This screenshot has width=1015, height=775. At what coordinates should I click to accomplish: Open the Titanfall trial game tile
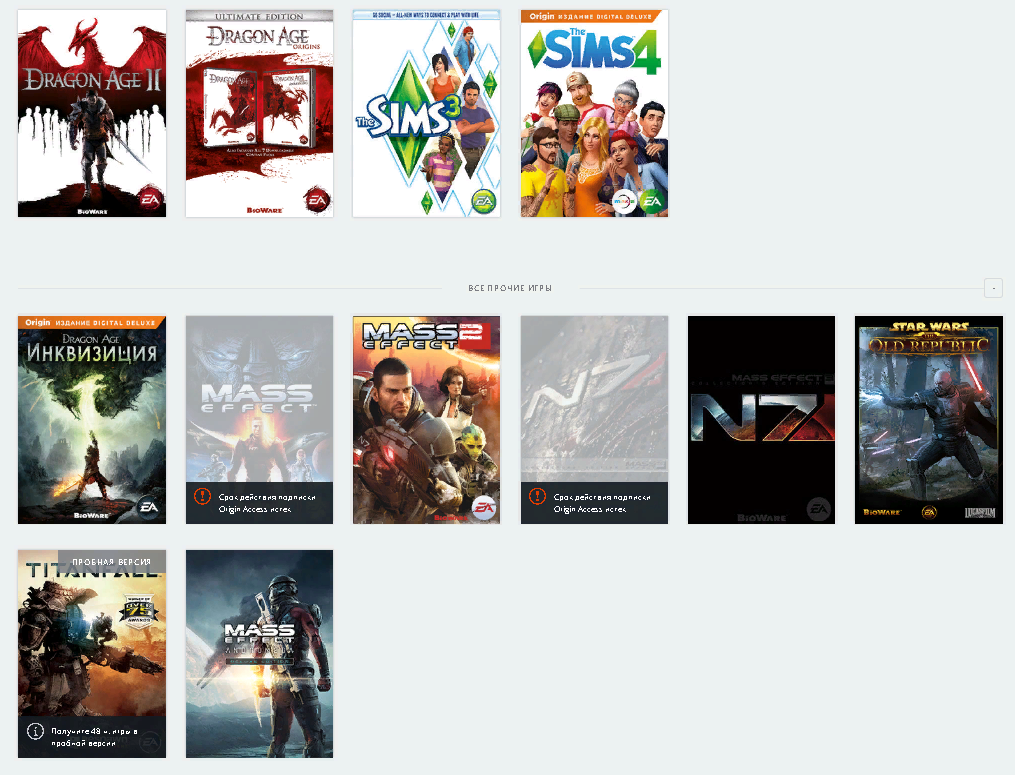[92, 654]
